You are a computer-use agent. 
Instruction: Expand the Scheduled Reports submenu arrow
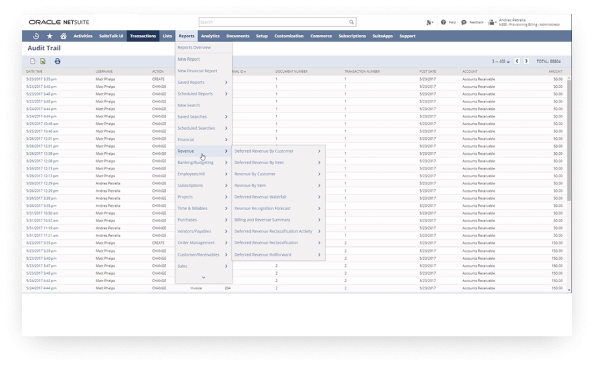(x=226, y=94)
